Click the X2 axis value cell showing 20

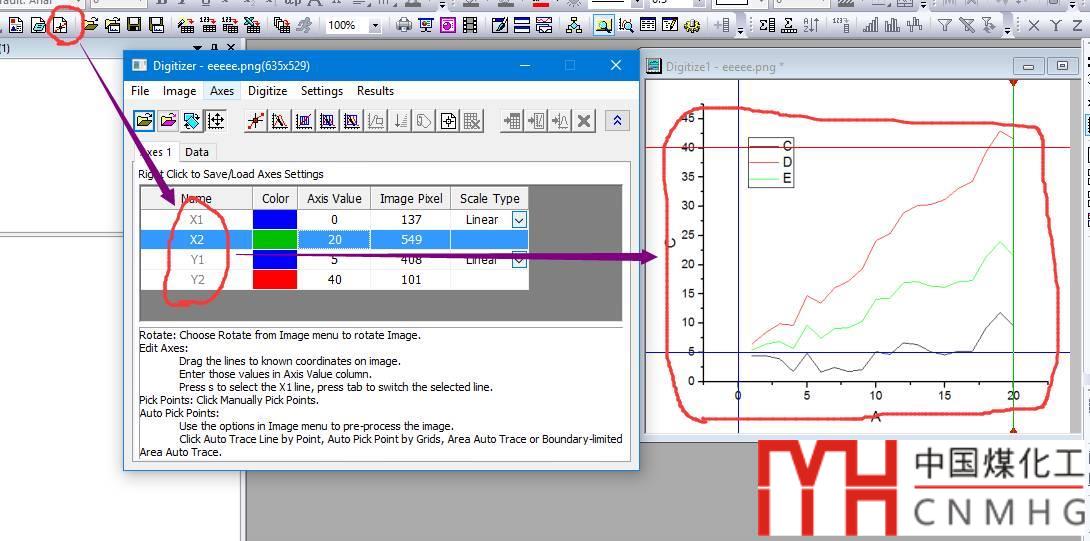coord(334,240)
